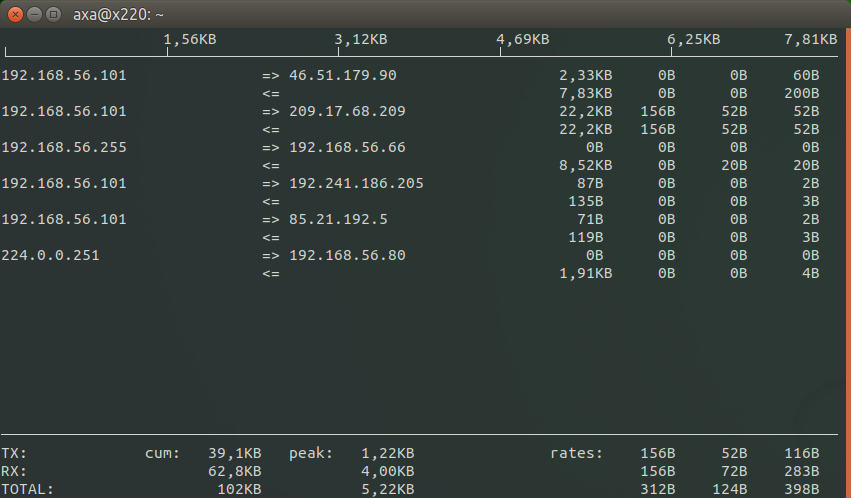
Task: Click the 2,33KB cumulative value
Action: [x=586, y=75]
